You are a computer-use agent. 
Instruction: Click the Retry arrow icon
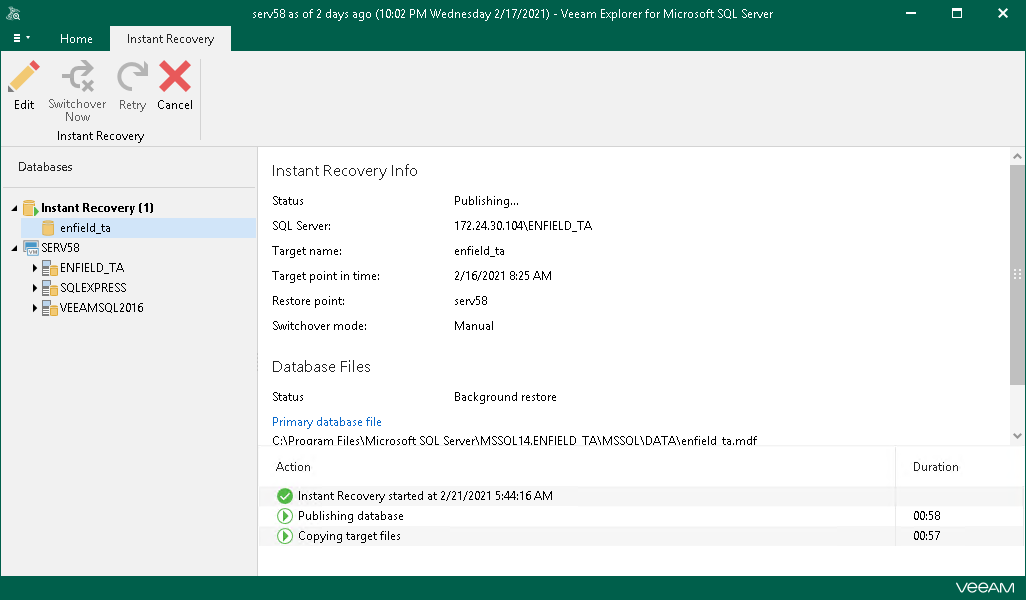click(132, 77)
